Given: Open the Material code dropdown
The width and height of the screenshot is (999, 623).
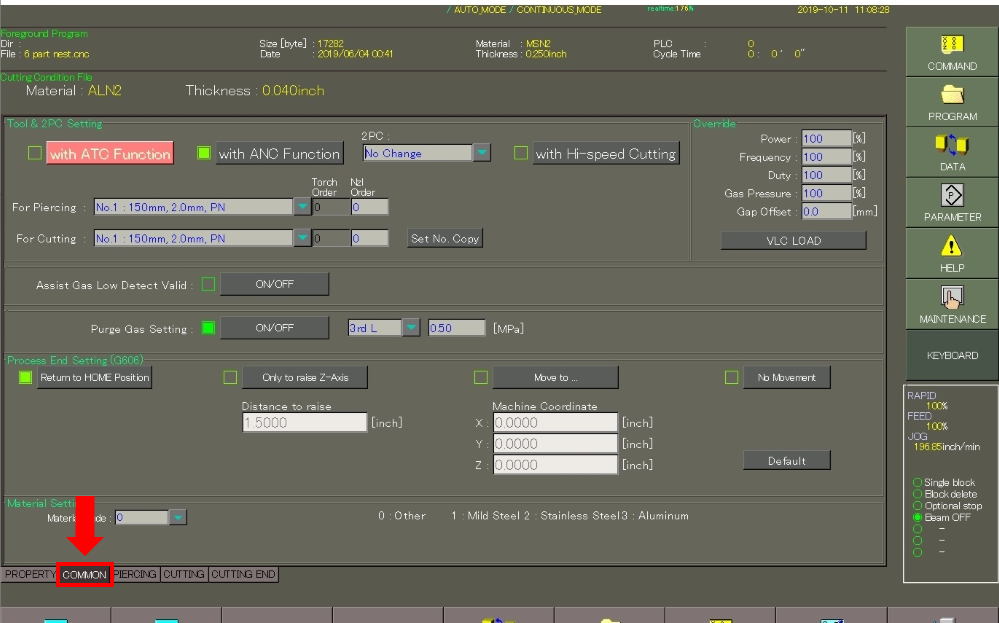Looking at the screenshot, I should (x=177, y=517).
